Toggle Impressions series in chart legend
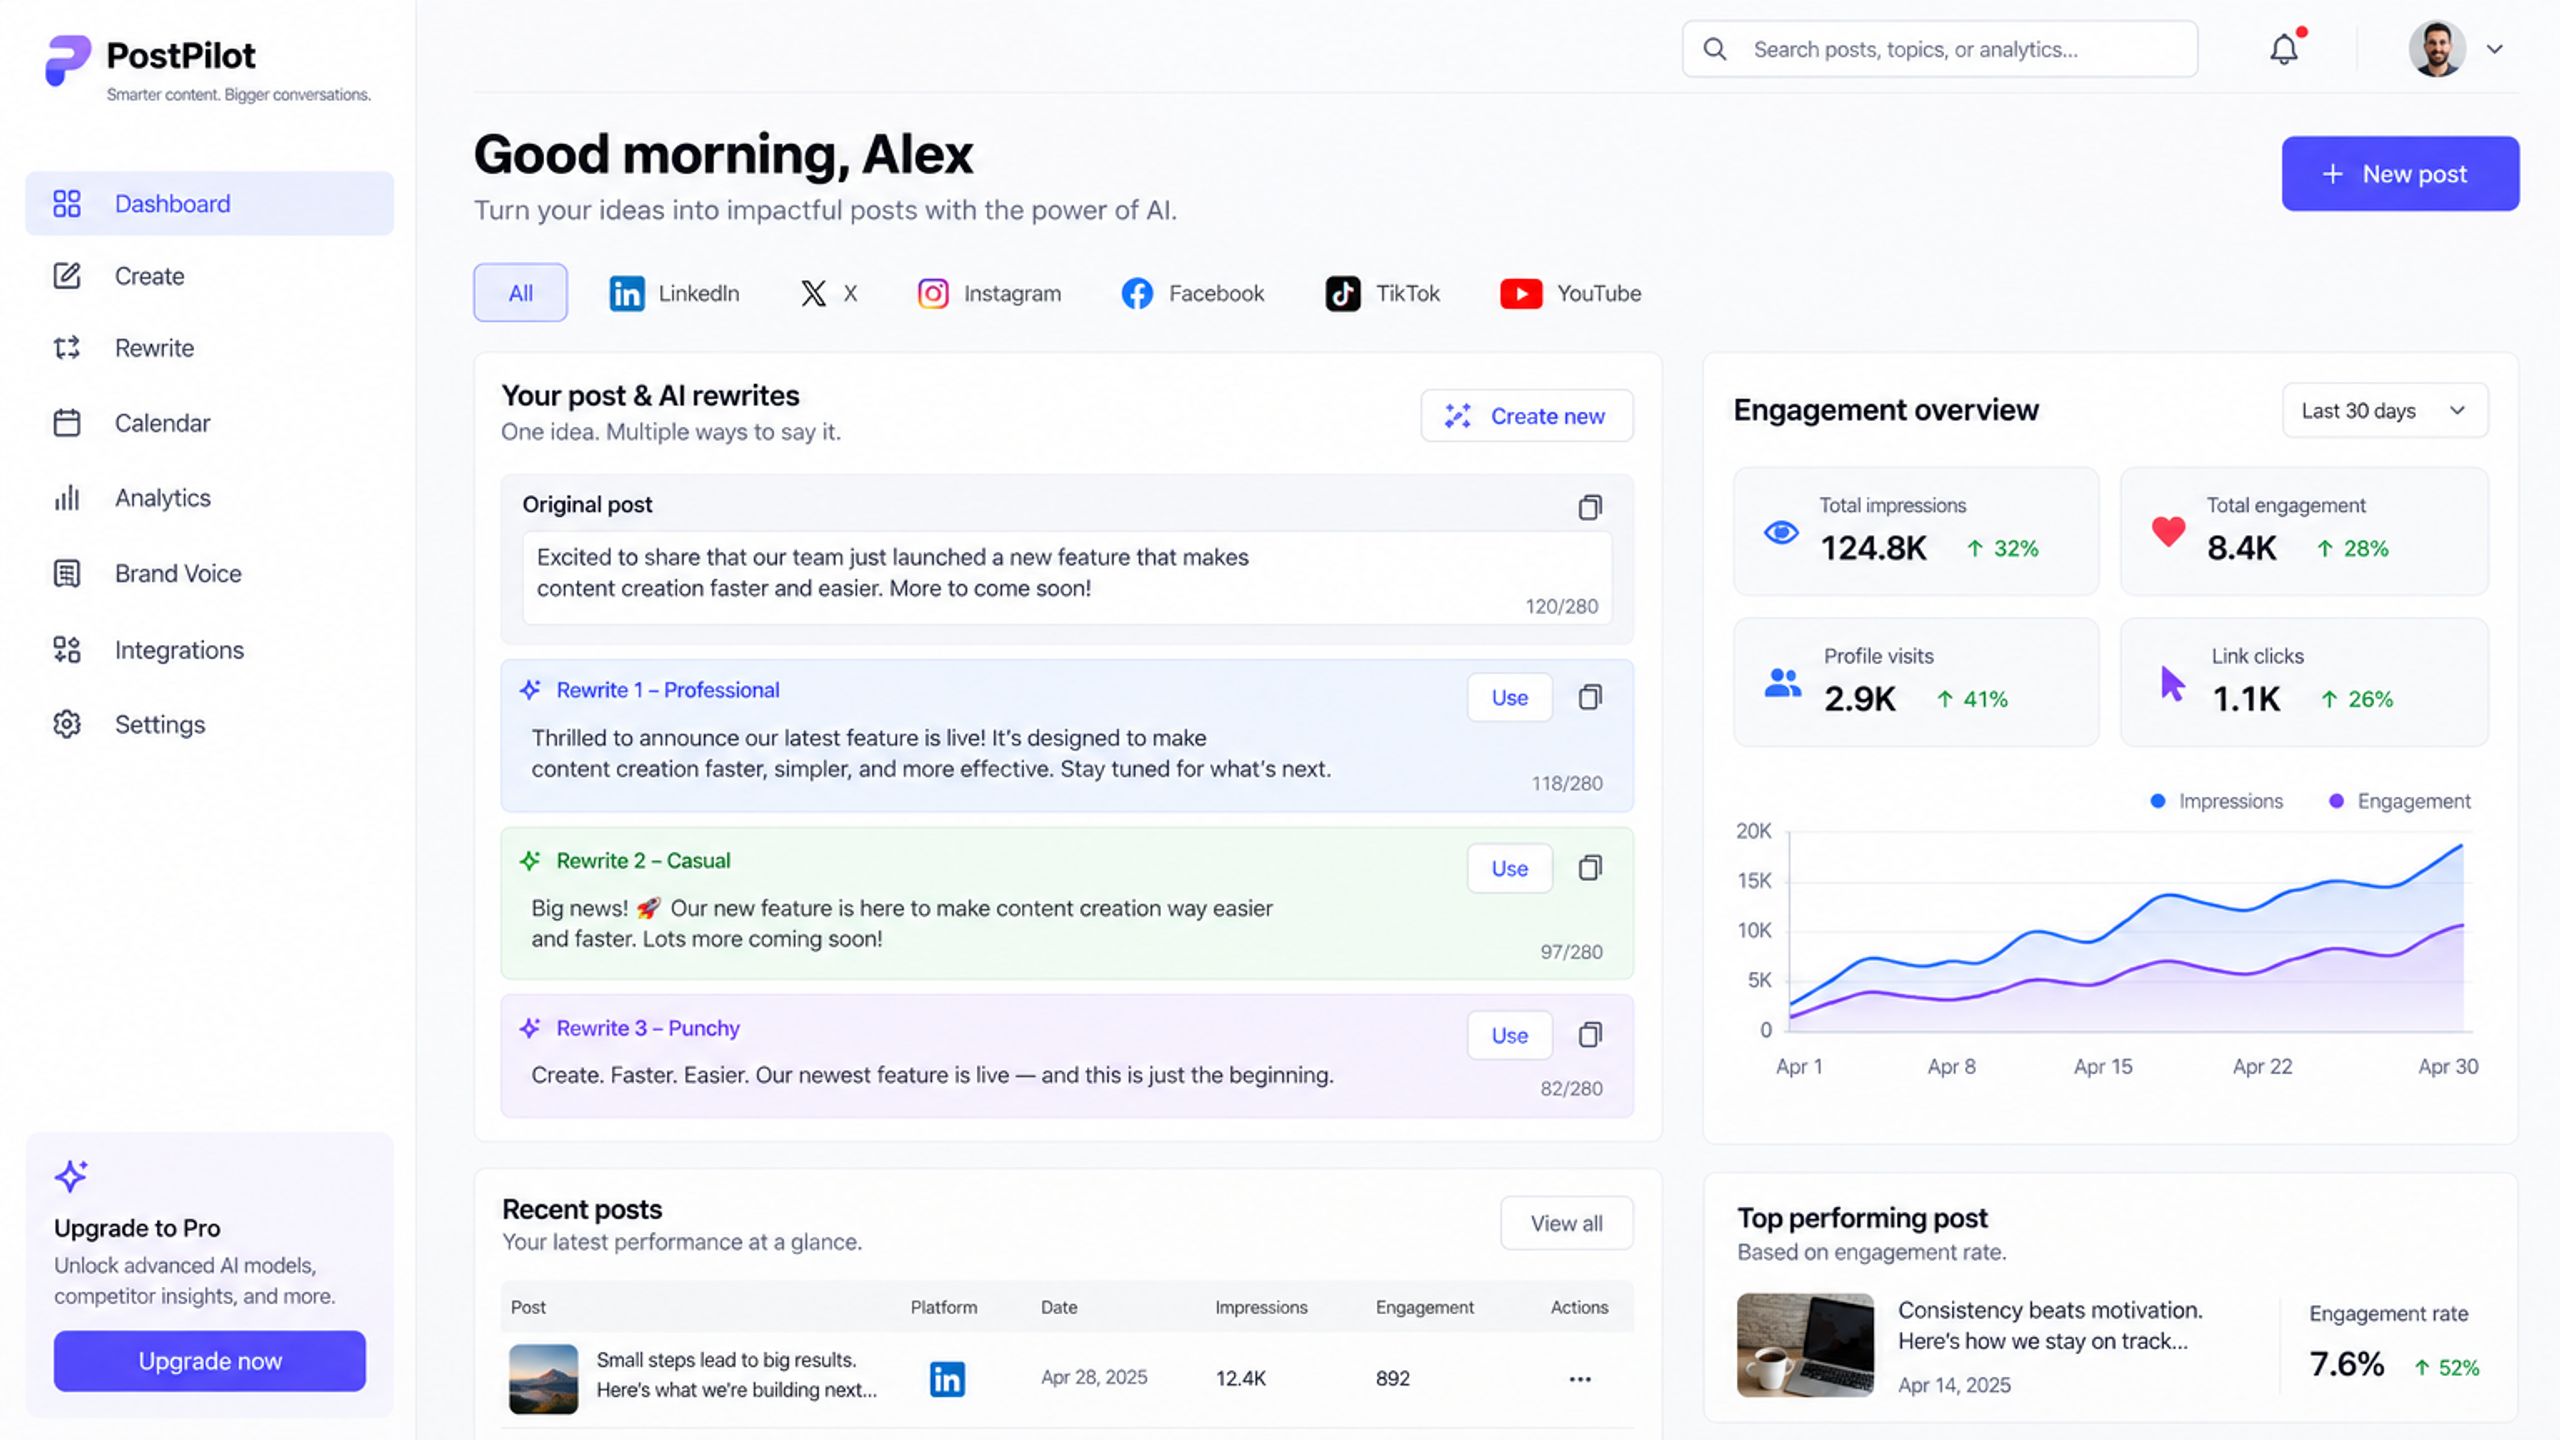The image size is (2560, 1440). [x=2216, y=801]
